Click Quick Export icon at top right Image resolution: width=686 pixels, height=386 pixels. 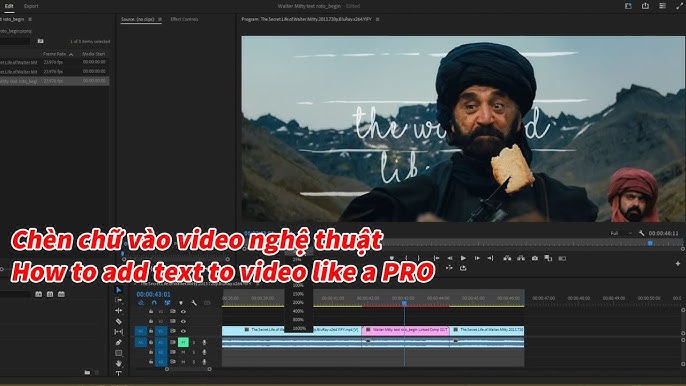(645, 6)
